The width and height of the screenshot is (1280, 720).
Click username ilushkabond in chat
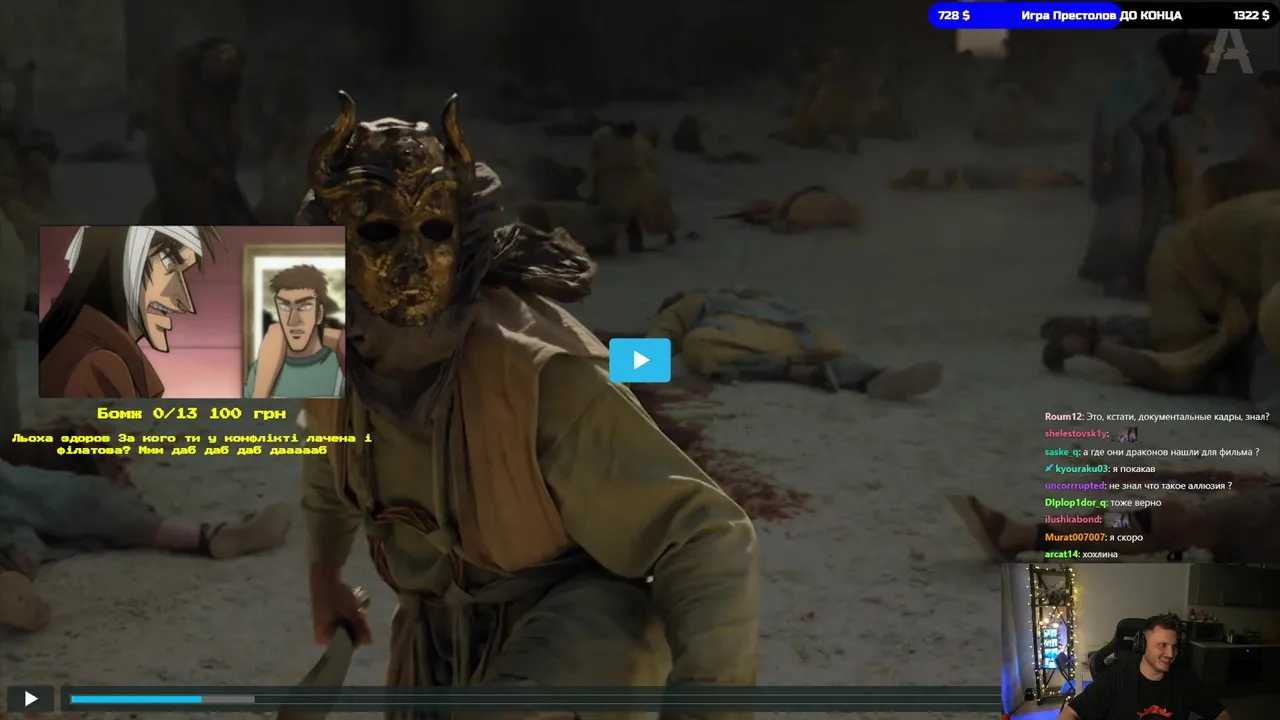point(1072,520)
